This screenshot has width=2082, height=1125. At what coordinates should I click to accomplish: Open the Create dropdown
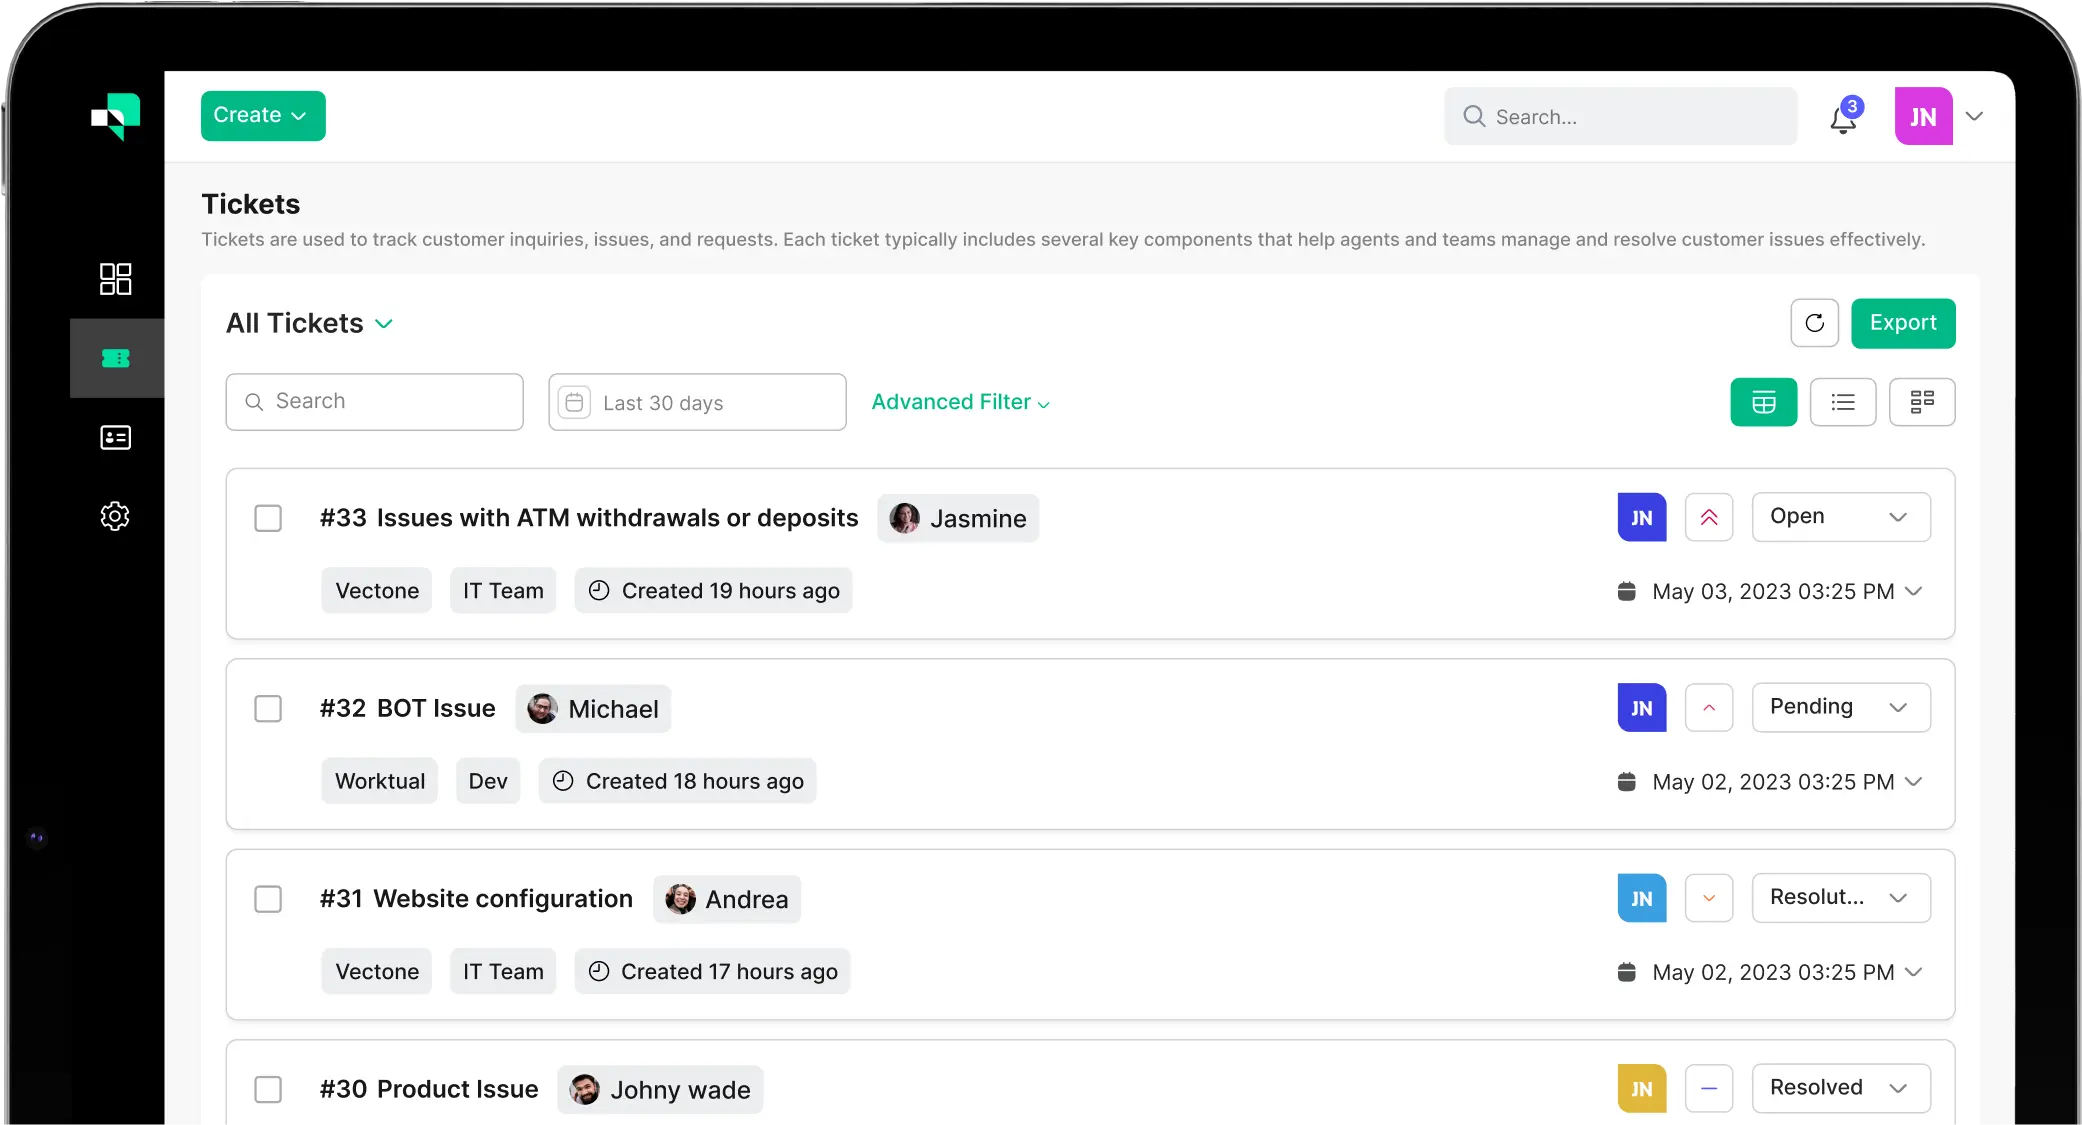click(263, 116)
